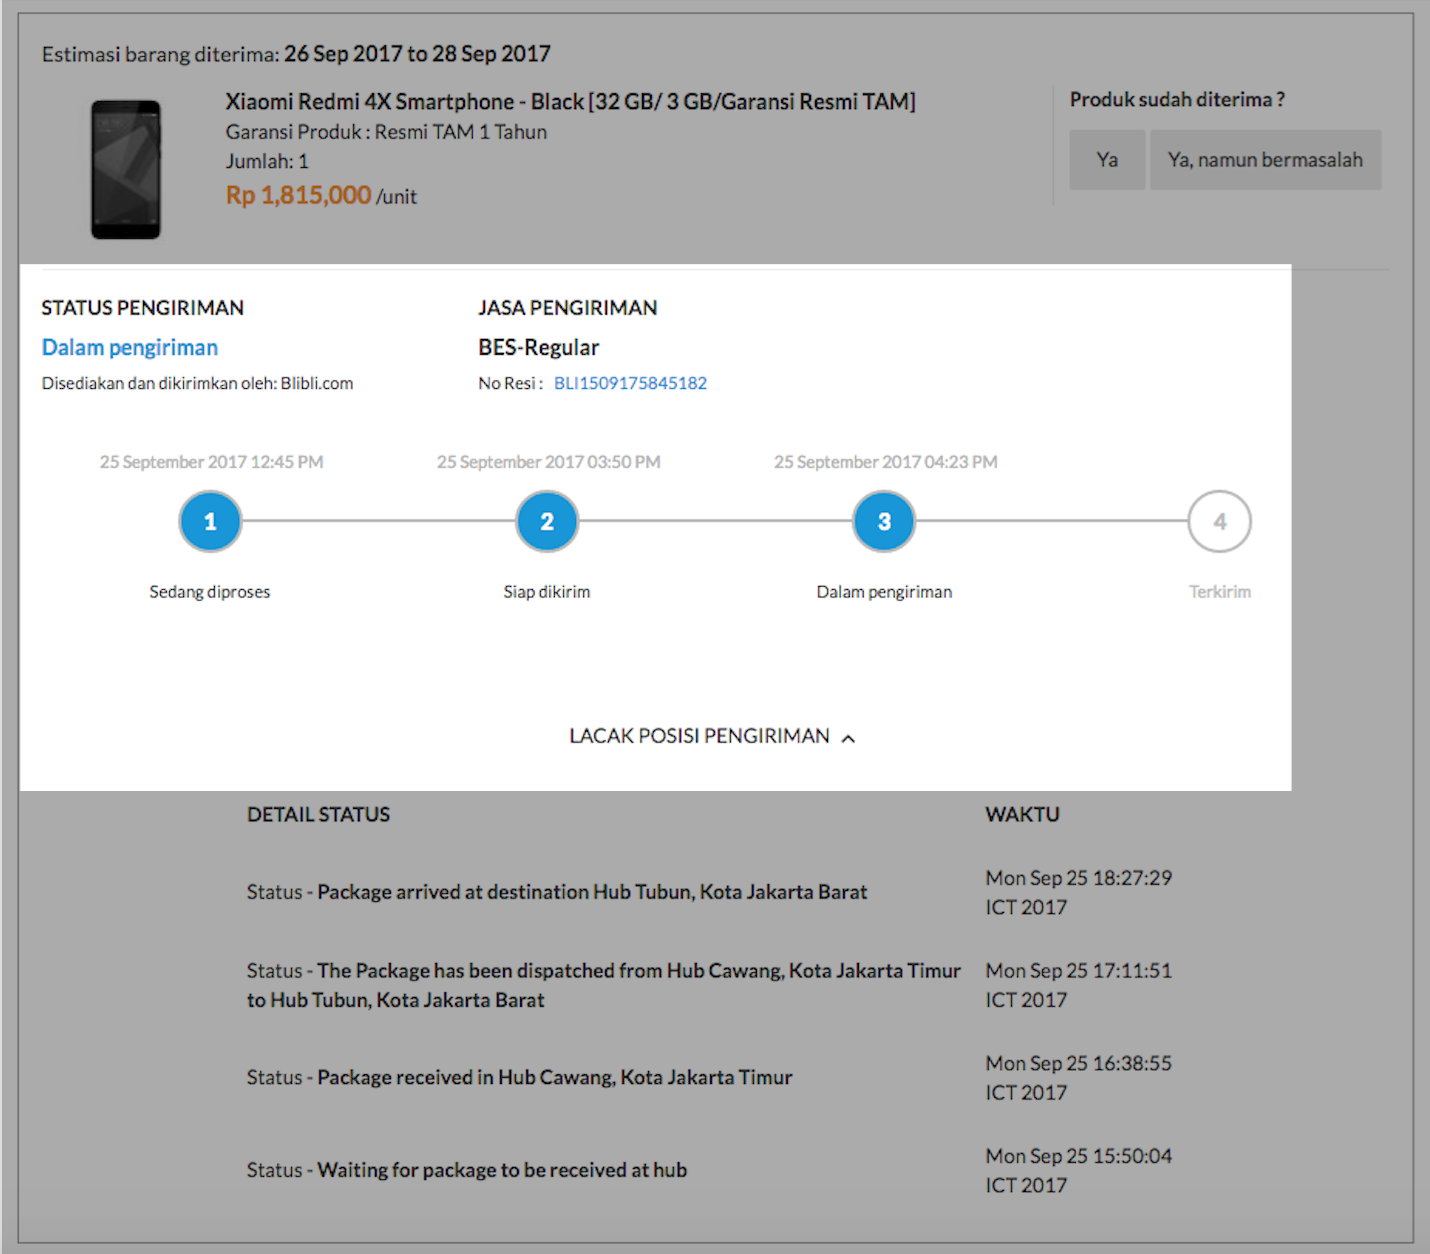Open the Xiaomi Redmi 4X Smartphone product title
This screenshot has height=1254, width=1430.
(570, 102)
